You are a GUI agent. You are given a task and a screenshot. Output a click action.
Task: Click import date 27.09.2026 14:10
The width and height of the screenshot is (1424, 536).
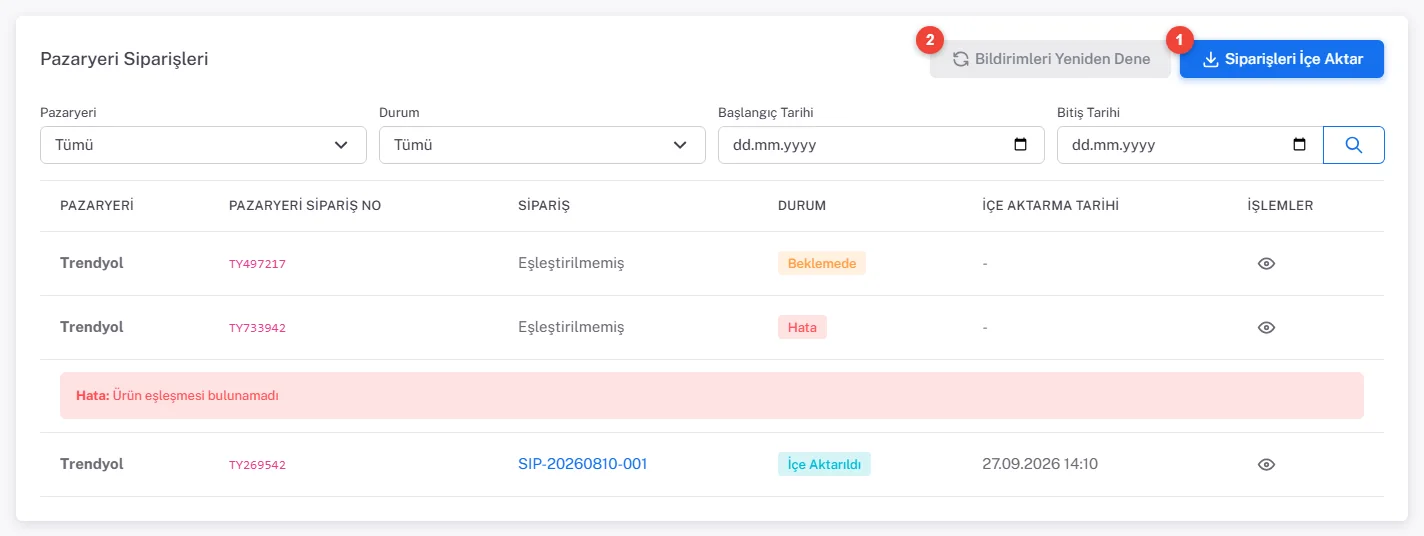click(x=1040, y=464)
